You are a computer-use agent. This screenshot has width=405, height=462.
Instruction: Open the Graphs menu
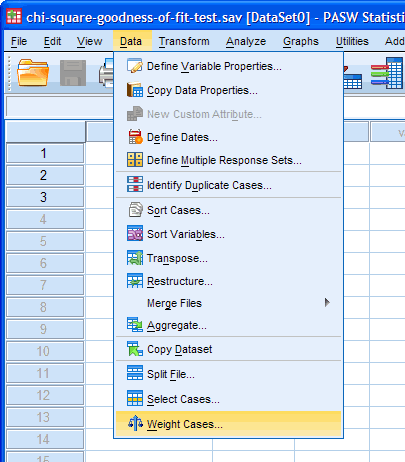coord(301,41)
